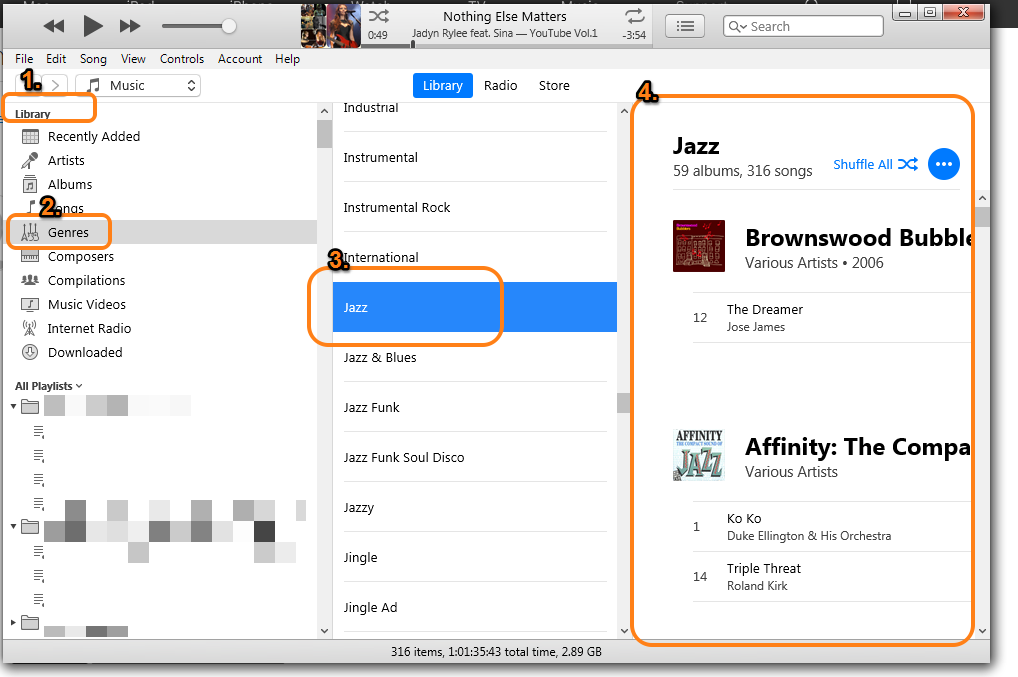Open Recently Added in sidebar
The height and width of the screenshot is (677, 1018).
click(x=93, y=136)
